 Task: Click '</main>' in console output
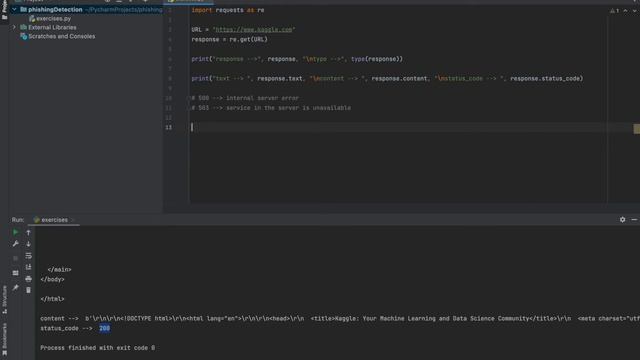(x=59, y=269)
